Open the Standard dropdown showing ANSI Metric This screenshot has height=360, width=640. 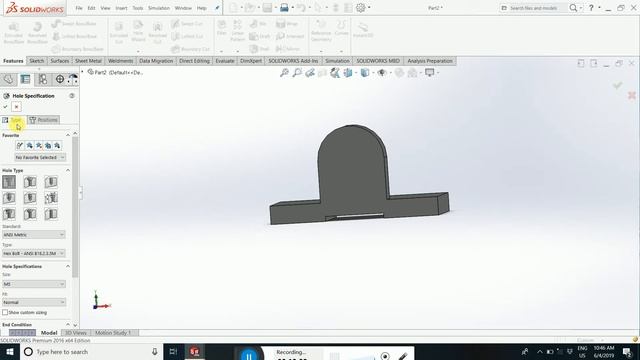coord(33,235)
